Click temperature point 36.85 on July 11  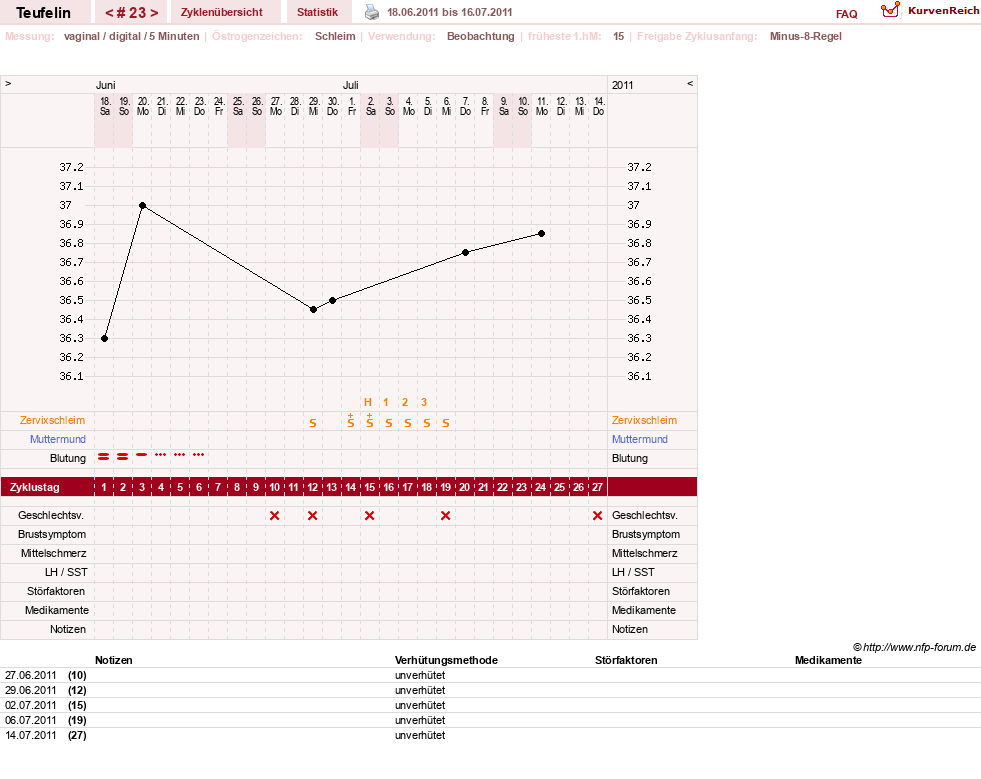click(541, 233)
